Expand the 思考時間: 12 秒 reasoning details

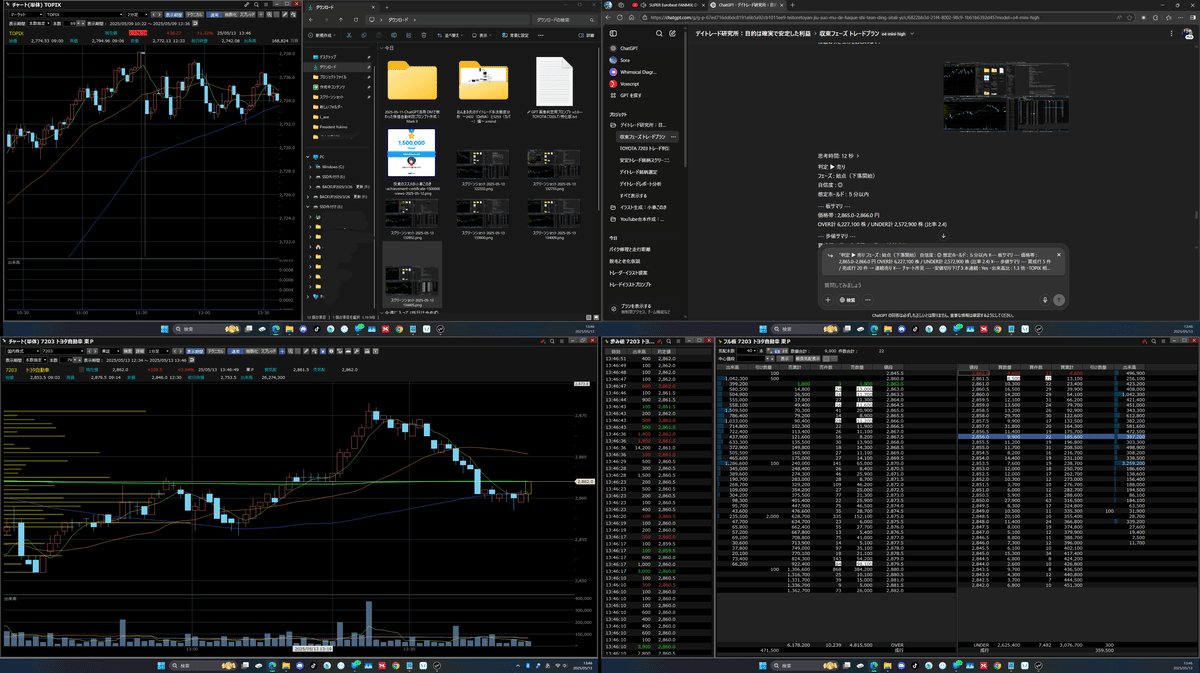click(835, 156)
